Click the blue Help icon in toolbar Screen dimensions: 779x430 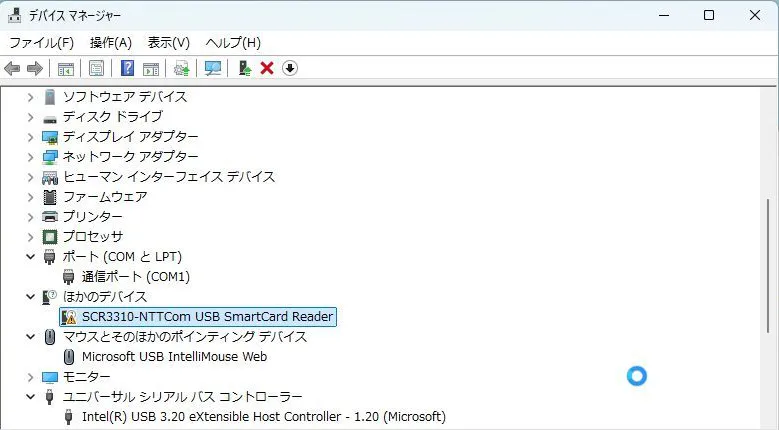(x=127, y=68)
